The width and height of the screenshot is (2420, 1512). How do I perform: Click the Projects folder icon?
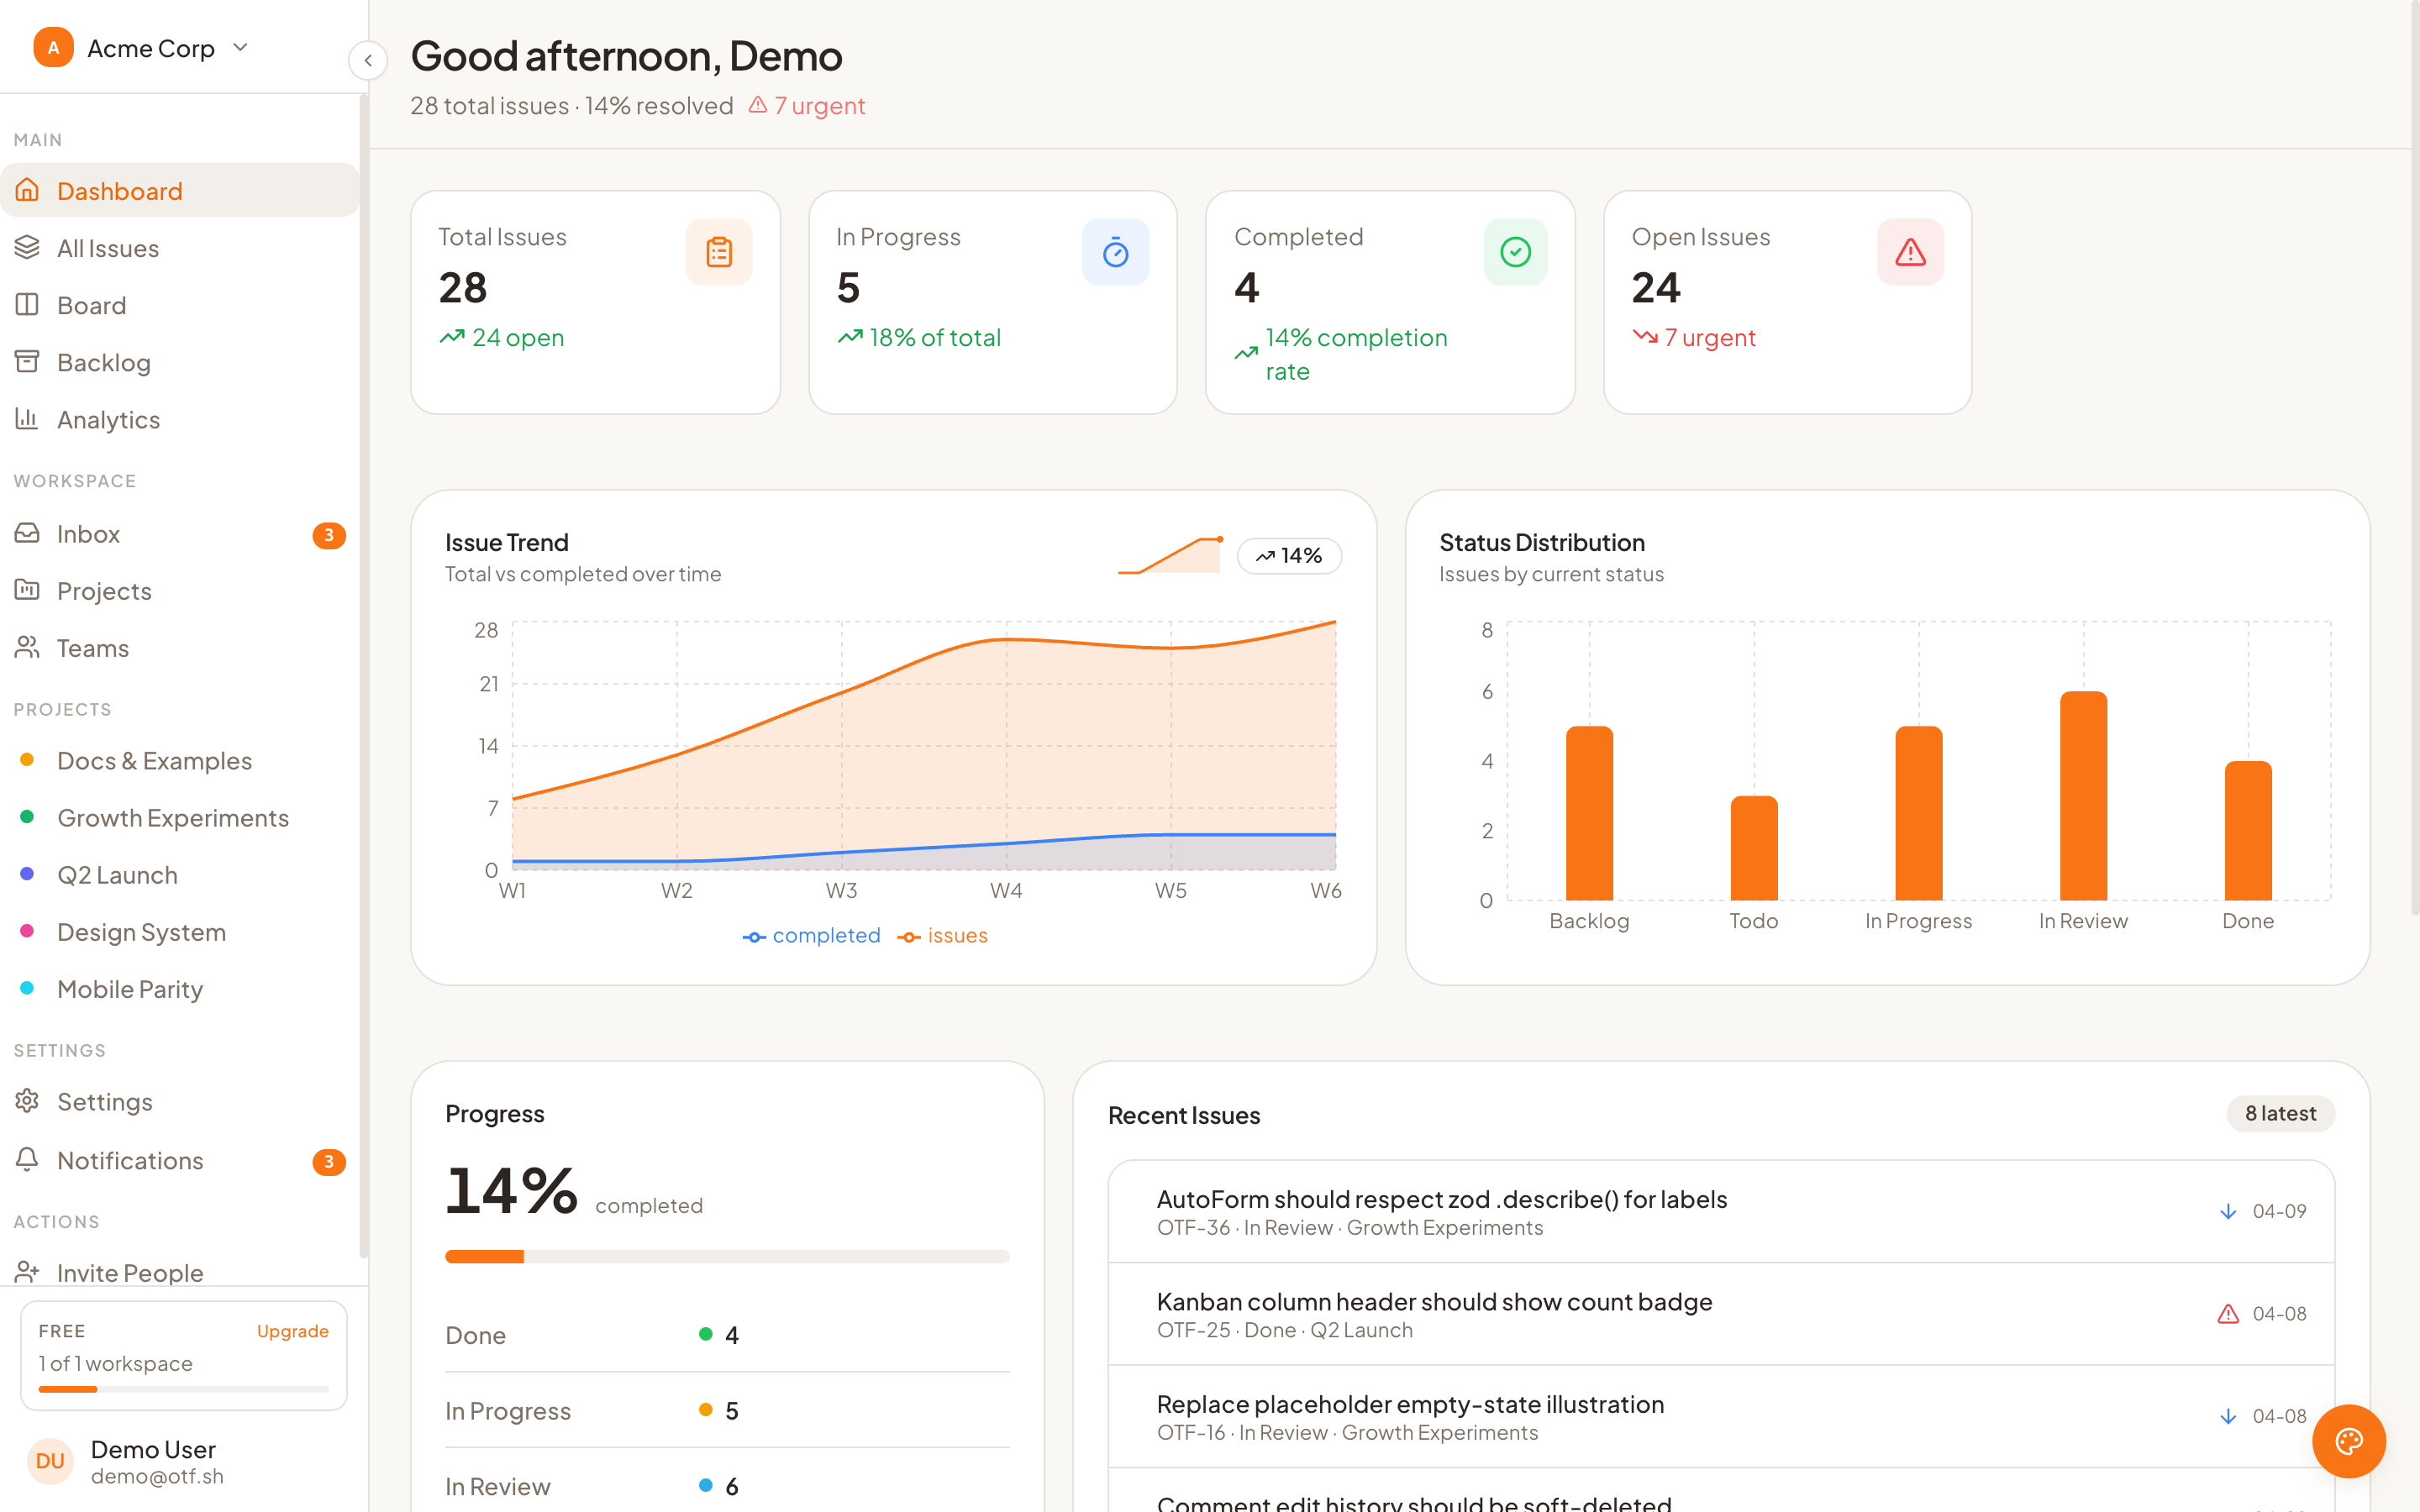[27, 590]
